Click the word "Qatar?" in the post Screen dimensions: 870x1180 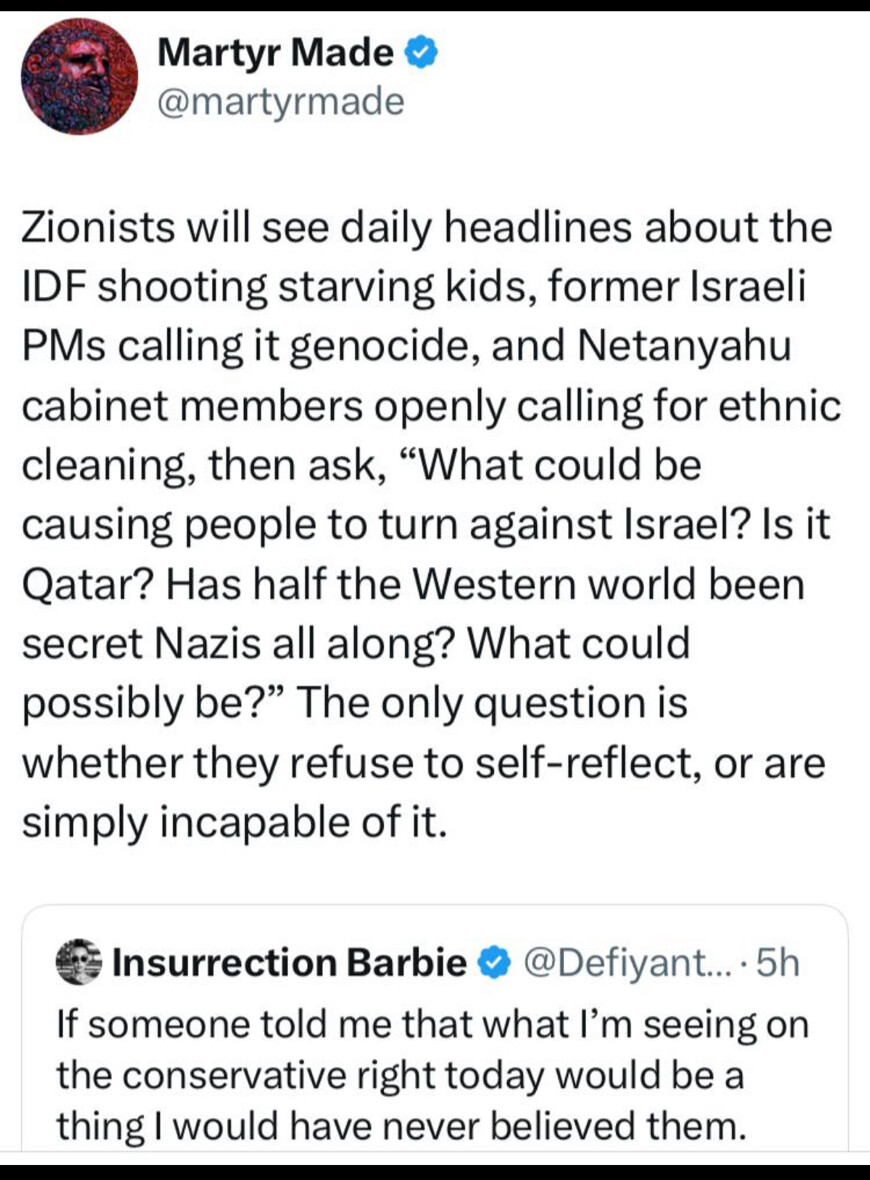coord(87,583)
